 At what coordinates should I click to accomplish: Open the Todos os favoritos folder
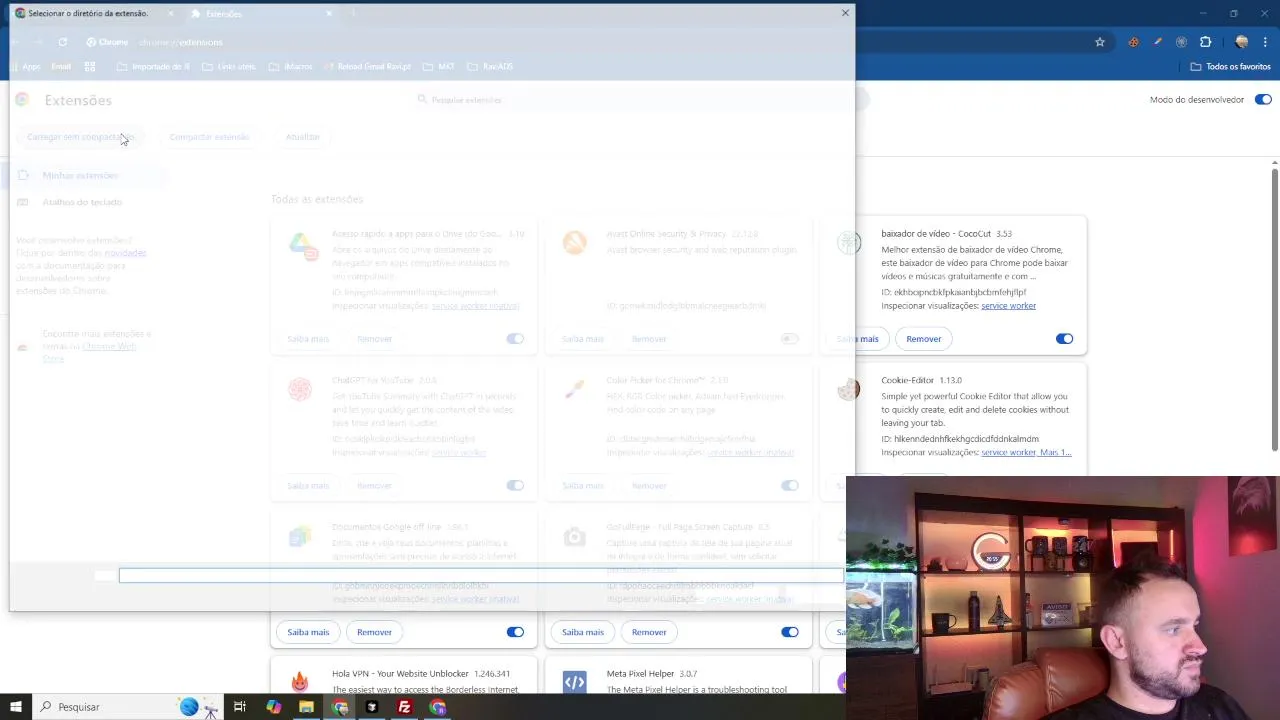pos(1230,66)
